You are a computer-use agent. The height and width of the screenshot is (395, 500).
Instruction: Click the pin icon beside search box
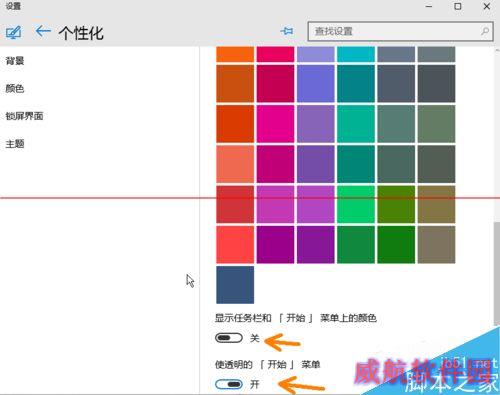point(287,31)
